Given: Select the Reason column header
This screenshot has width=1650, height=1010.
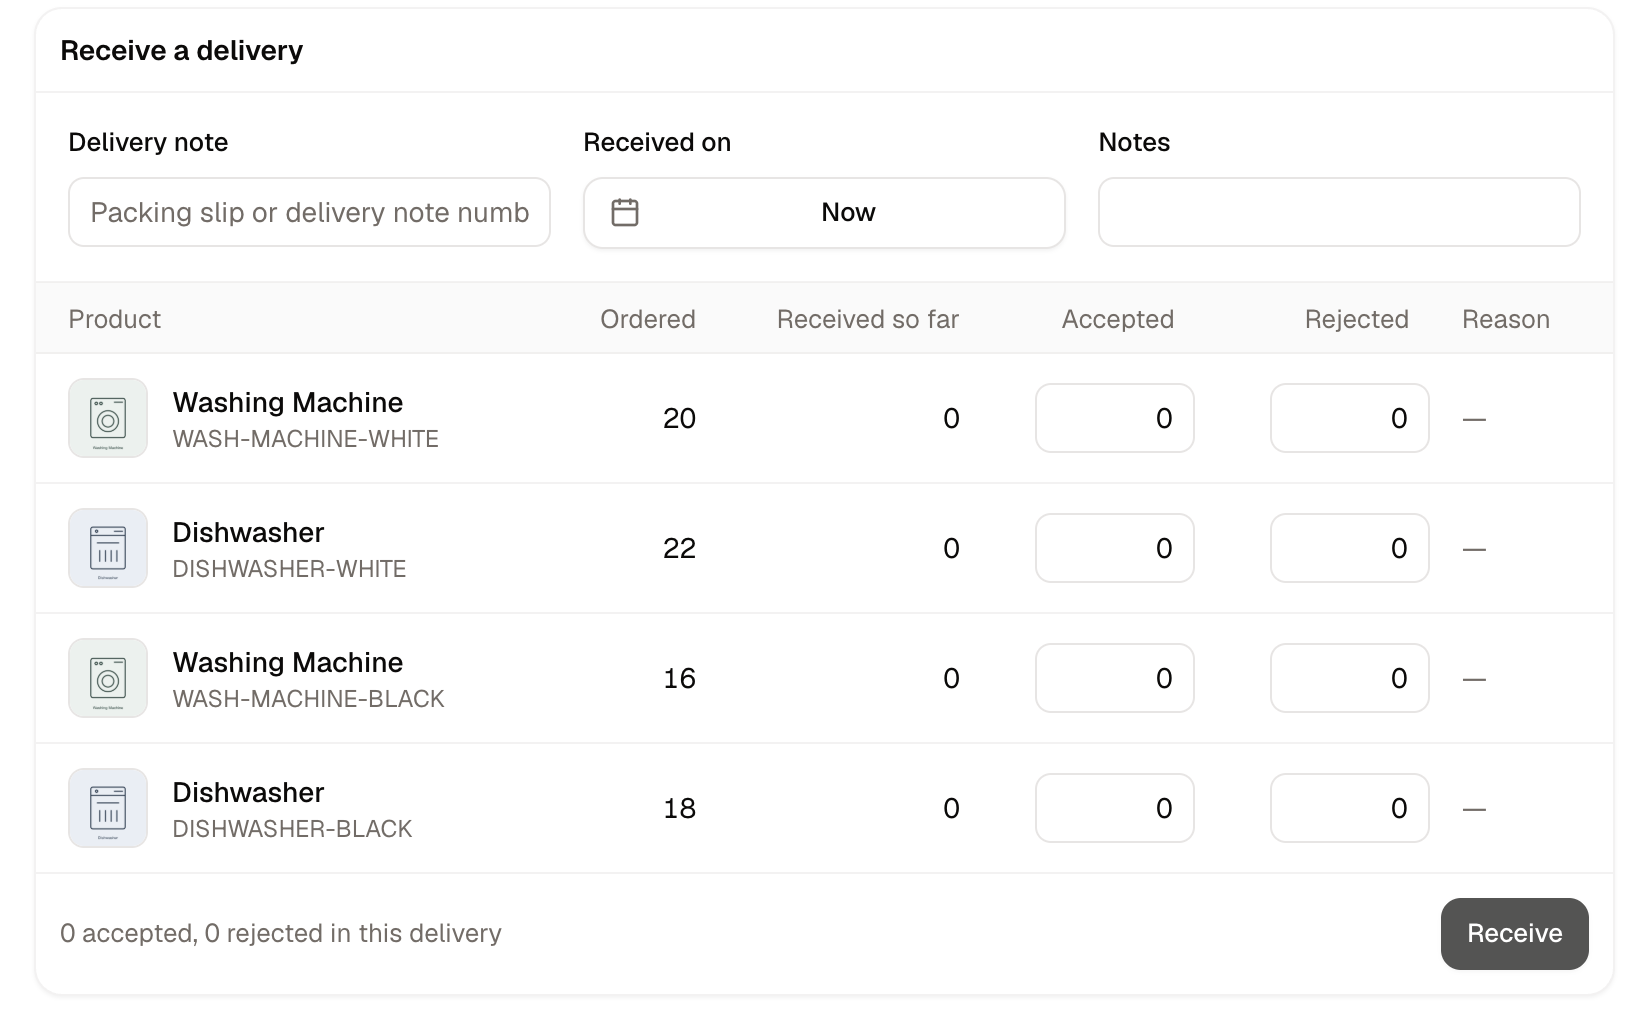Looking at the screenshot, I should pos(1506,319).
